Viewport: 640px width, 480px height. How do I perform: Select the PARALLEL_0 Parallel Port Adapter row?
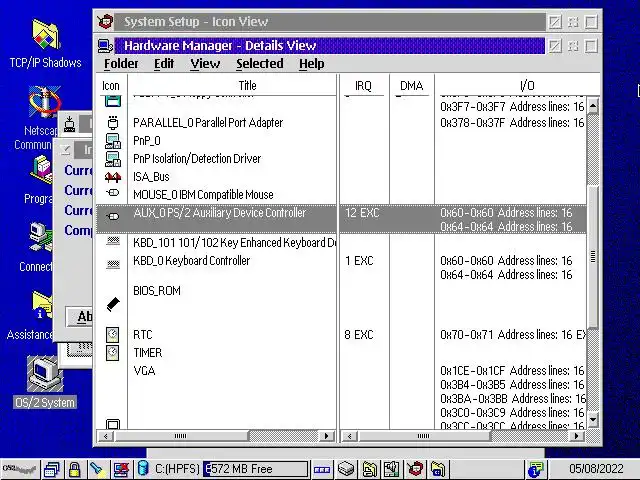[x=208, y=122]
